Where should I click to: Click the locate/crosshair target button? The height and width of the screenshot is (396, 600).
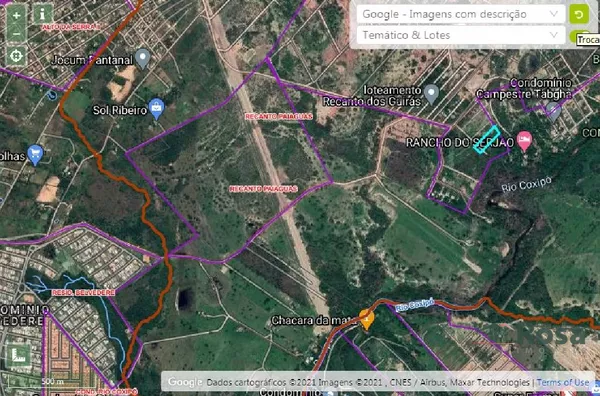[x=16, y=56]
